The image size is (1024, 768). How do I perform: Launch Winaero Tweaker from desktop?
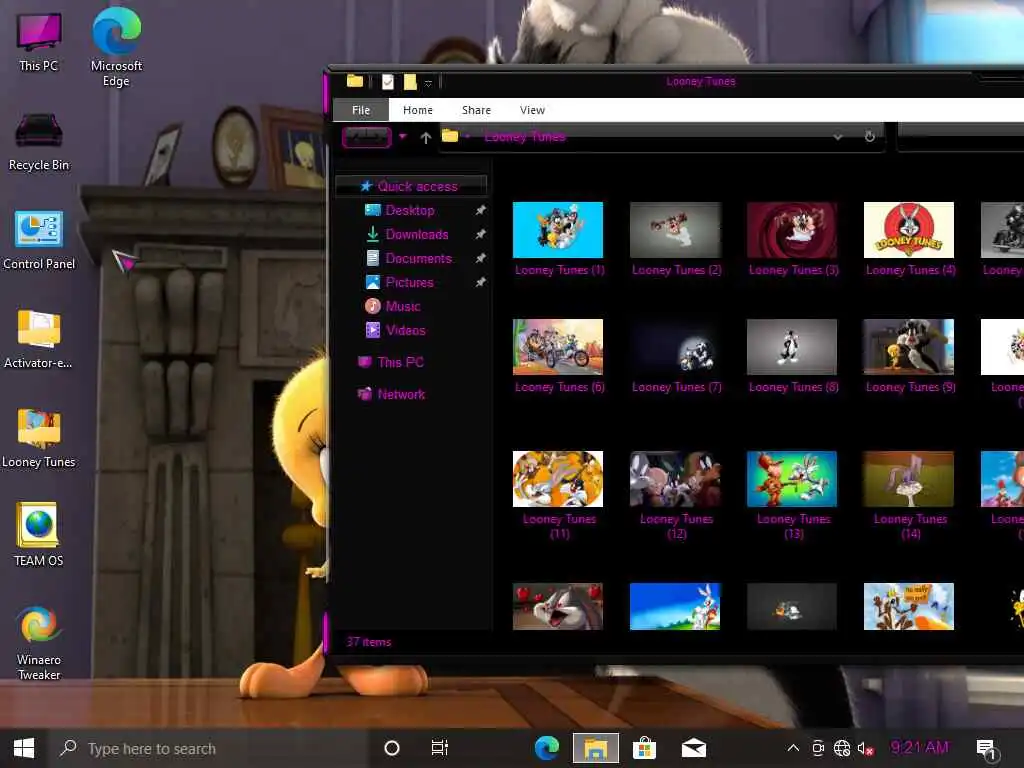(x=39, y=642)
